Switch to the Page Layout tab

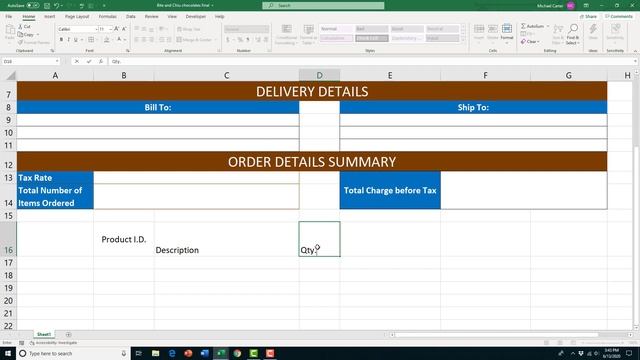pyautogui.click(x=77, y=16)
